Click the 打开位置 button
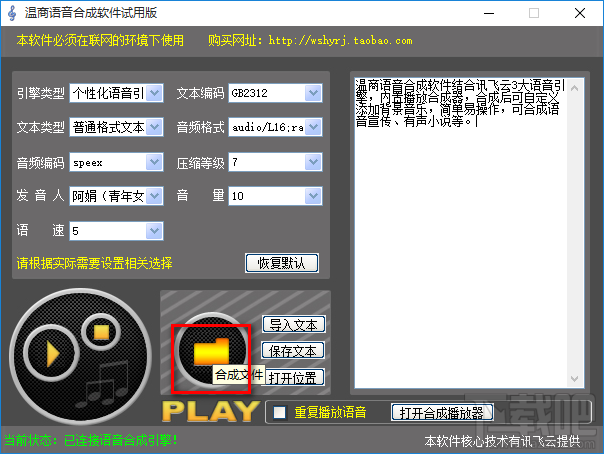 click(293, 378)
